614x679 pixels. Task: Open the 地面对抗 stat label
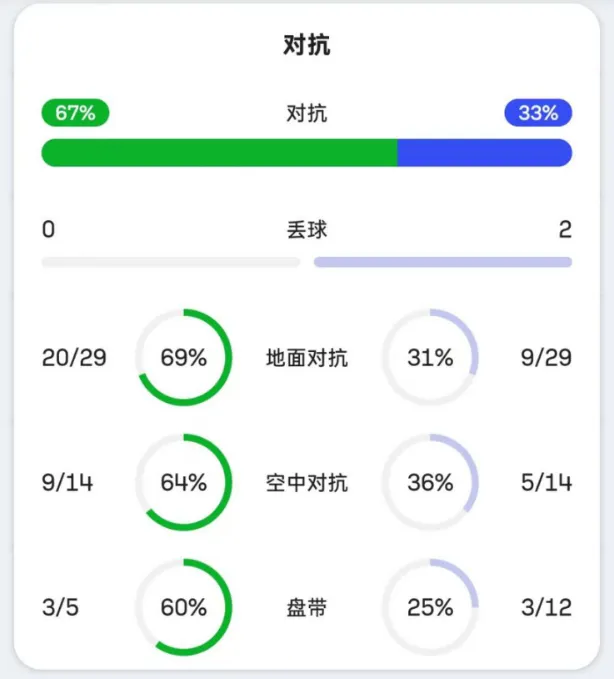pos(307,358)
